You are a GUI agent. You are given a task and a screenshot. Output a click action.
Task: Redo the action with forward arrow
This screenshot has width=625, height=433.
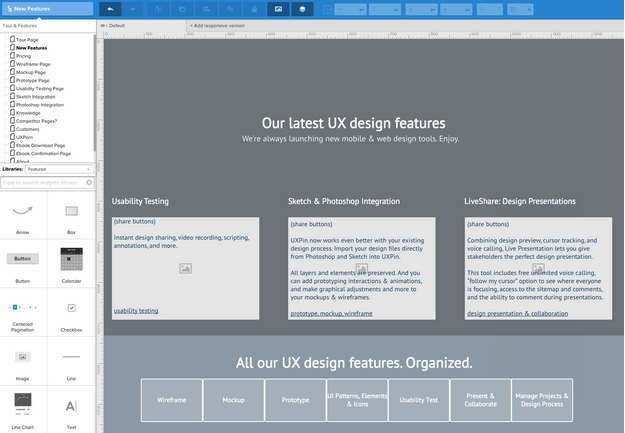[133, 9]
